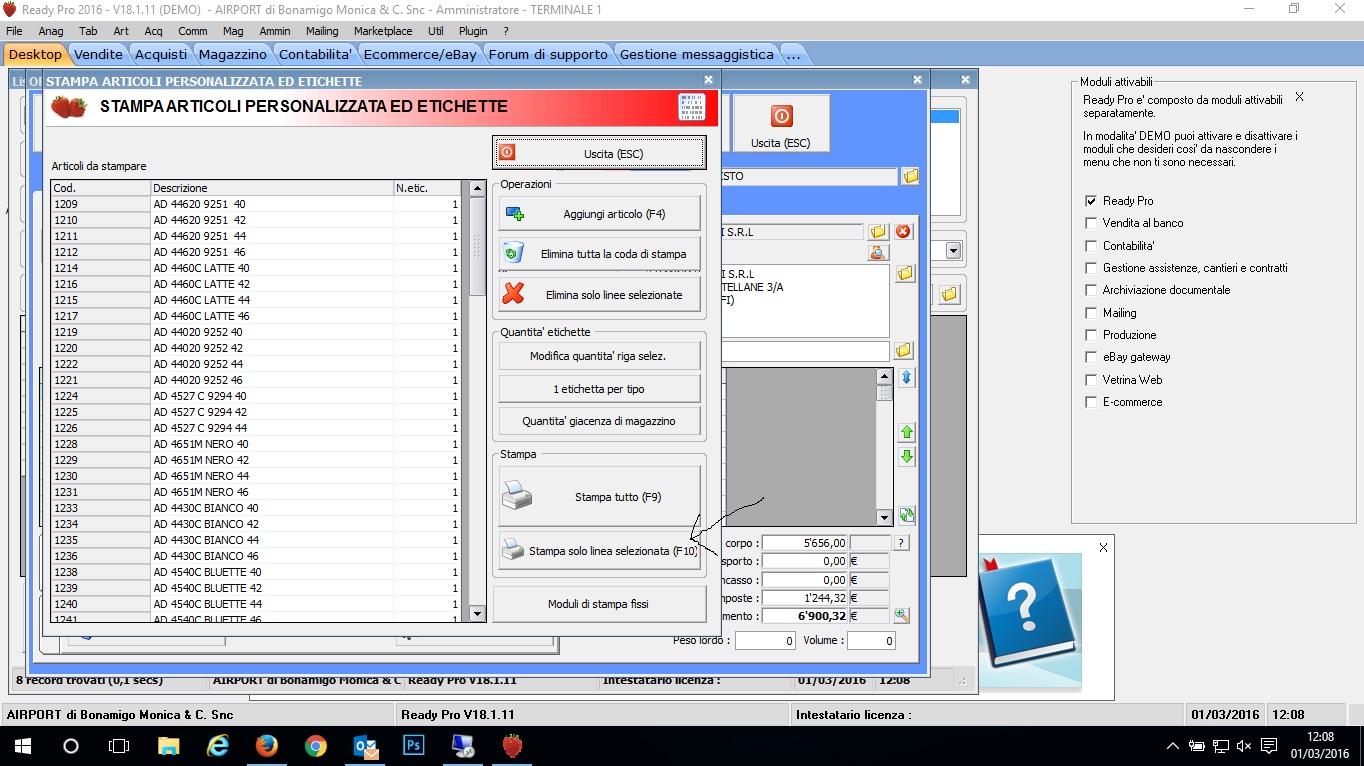Exit the label print dialog via Uscita (ESC)
Viewport: 1364px width, 766px height.
pyautogui.click(x=599, y=153)
